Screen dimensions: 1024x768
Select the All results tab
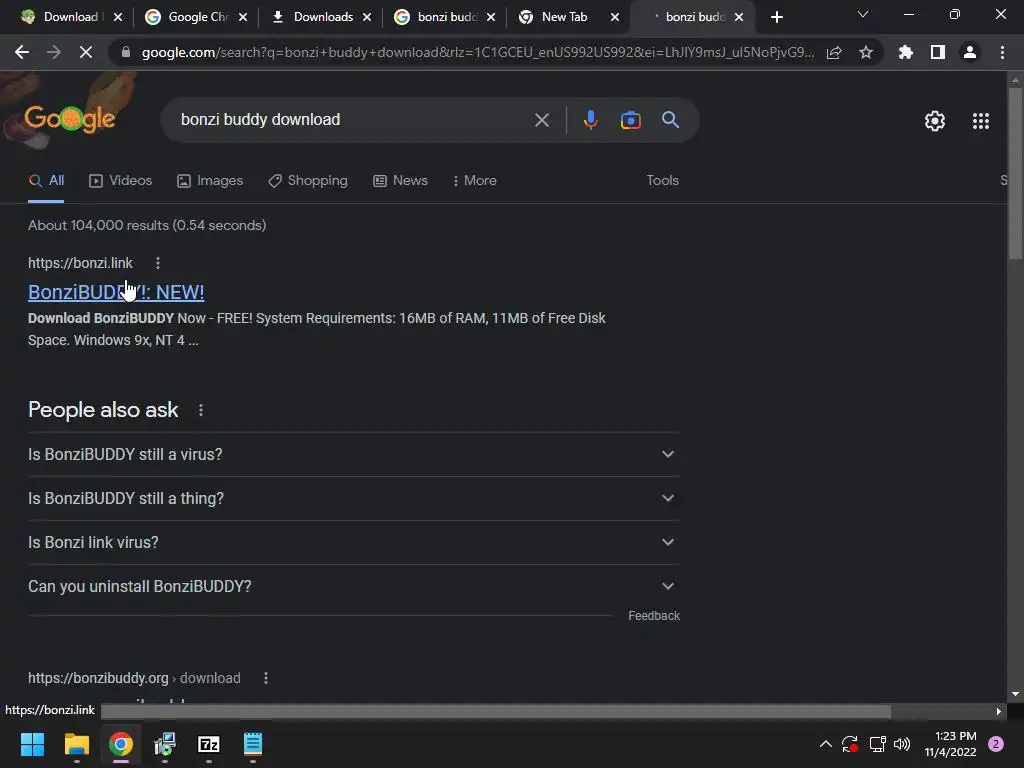pyautogui.click(x=46, y=181)
